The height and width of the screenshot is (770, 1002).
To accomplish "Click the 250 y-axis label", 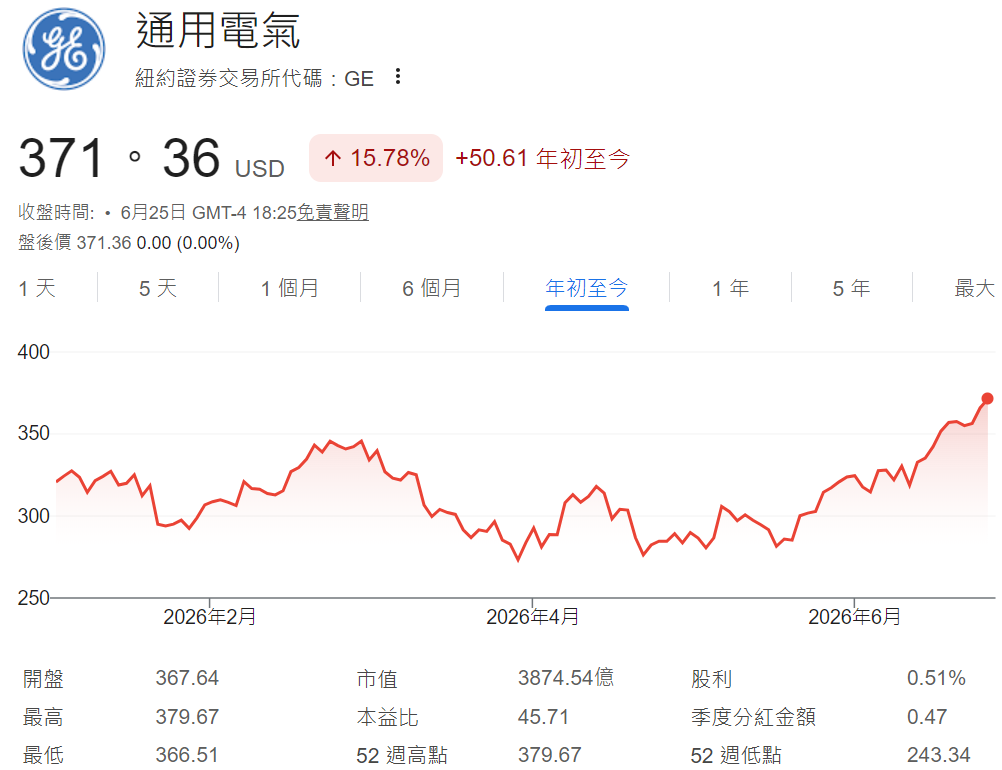I will 33,598.
